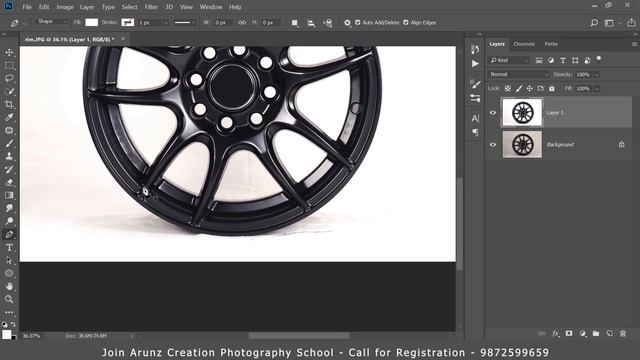The height and width of the screenshot is (360, 640).
Task: Open the Layers panel menu
Action: coord(634,44)
